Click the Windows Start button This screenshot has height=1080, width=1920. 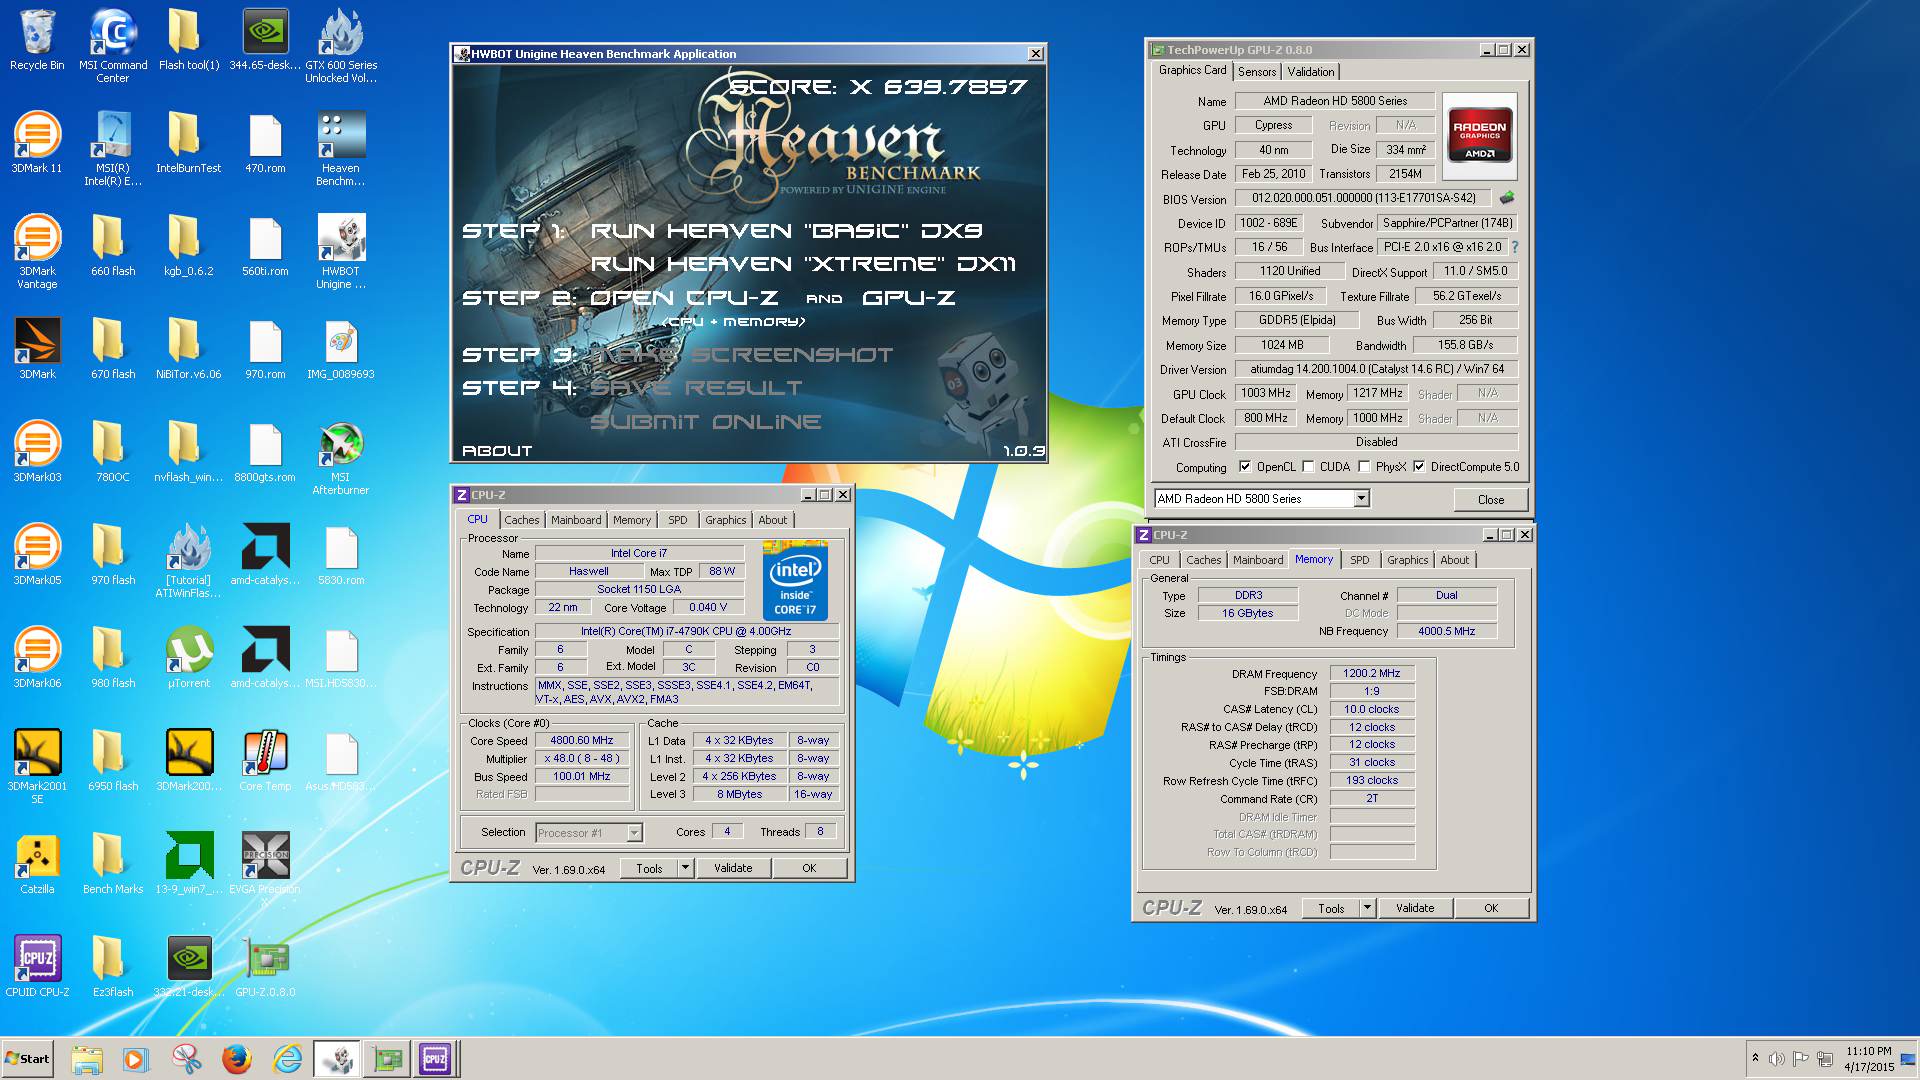[x=28, y=1059]
